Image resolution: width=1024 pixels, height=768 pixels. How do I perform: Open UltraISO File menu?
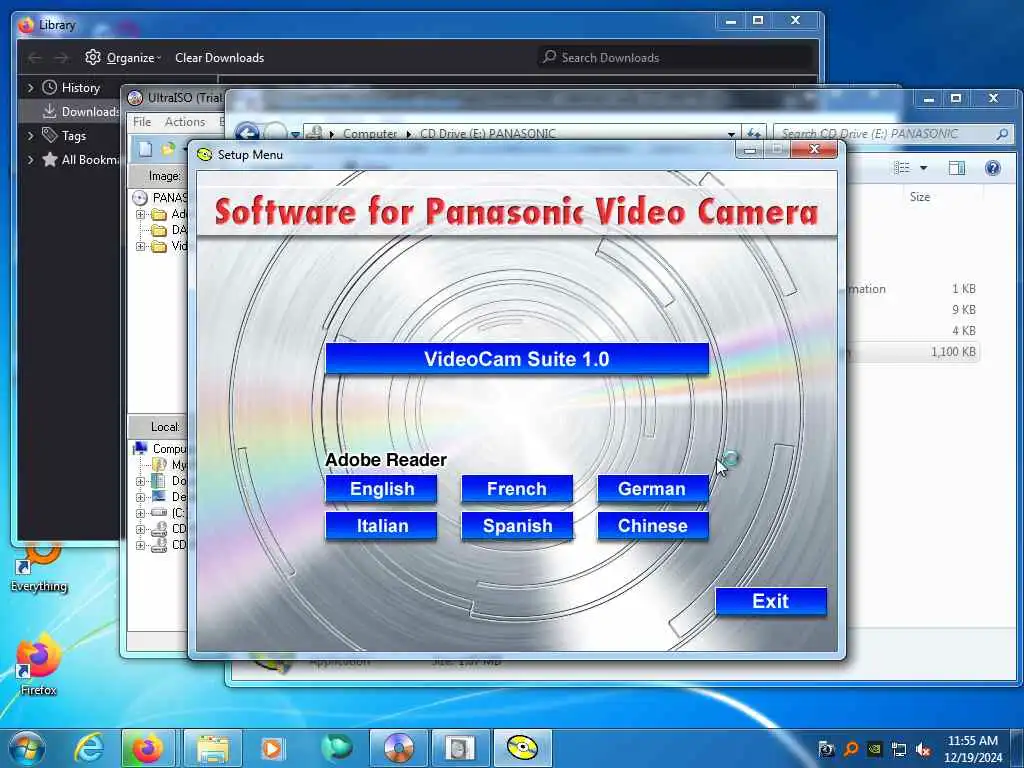coord(142,121)
